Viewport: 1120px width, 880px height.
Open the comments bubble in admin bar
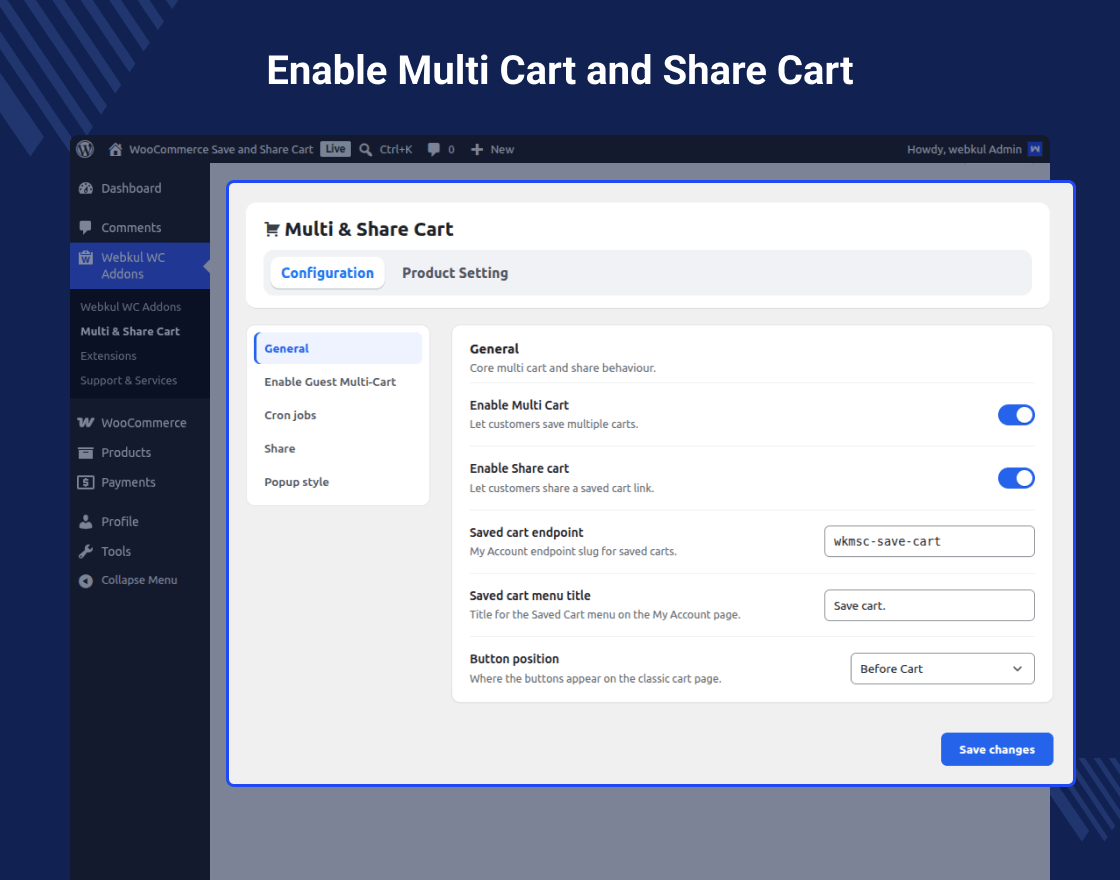coord(434,149)
